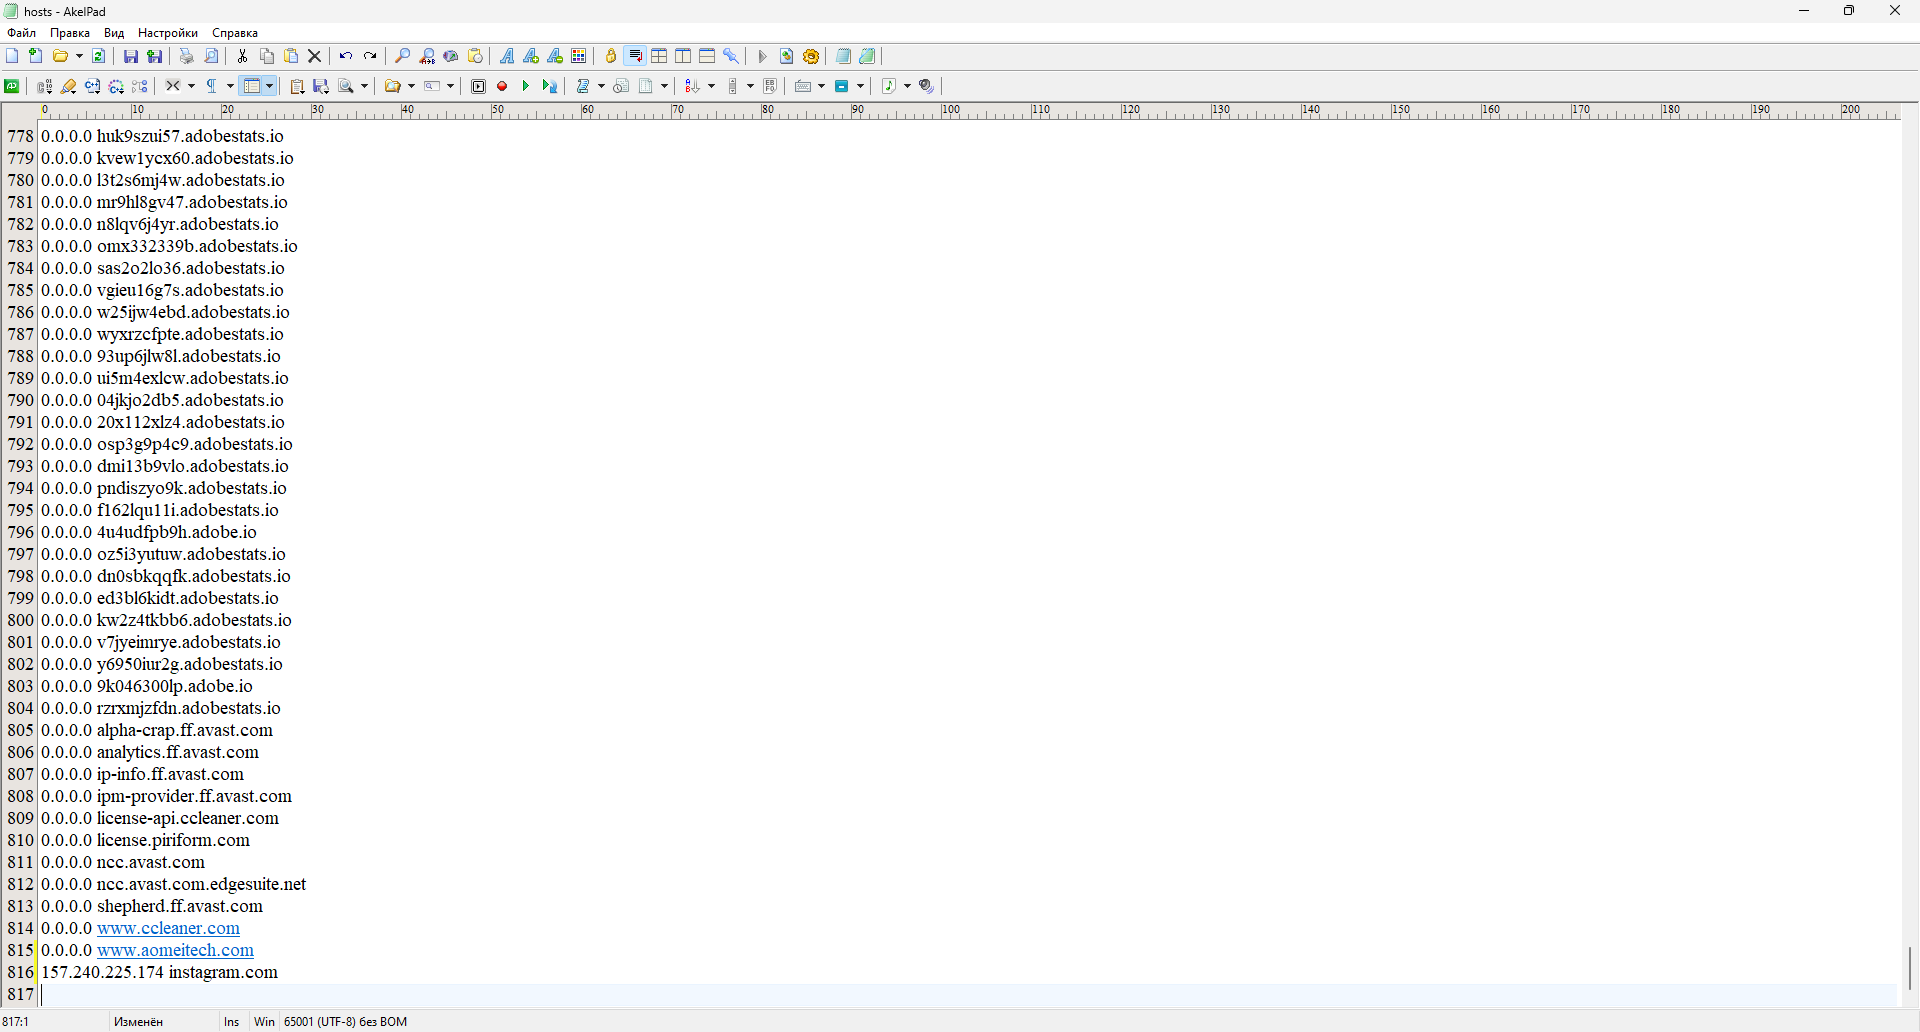Image resolution: width=1920 pixels, height=1032 pixels.
Task: Open the dropdown next to paragraph mark icon
Action: coord(229,87)
